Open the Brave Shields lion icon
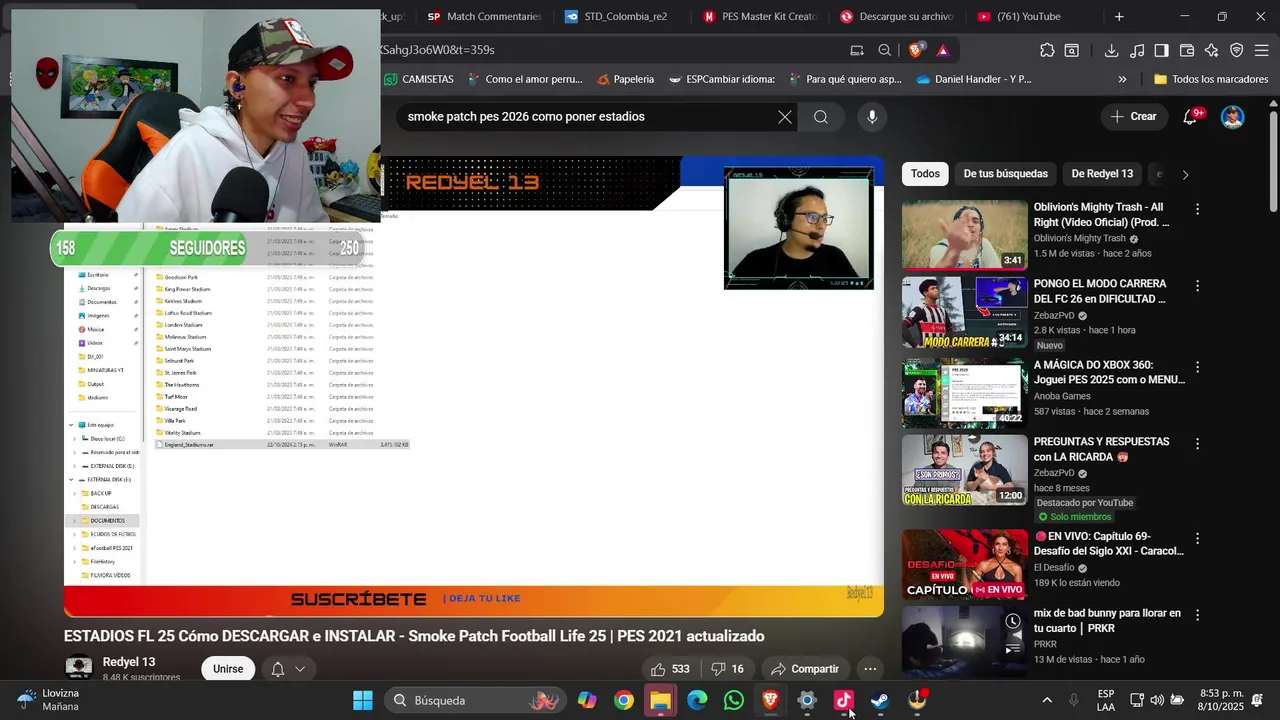1280x720 pixels. point(915,50)
